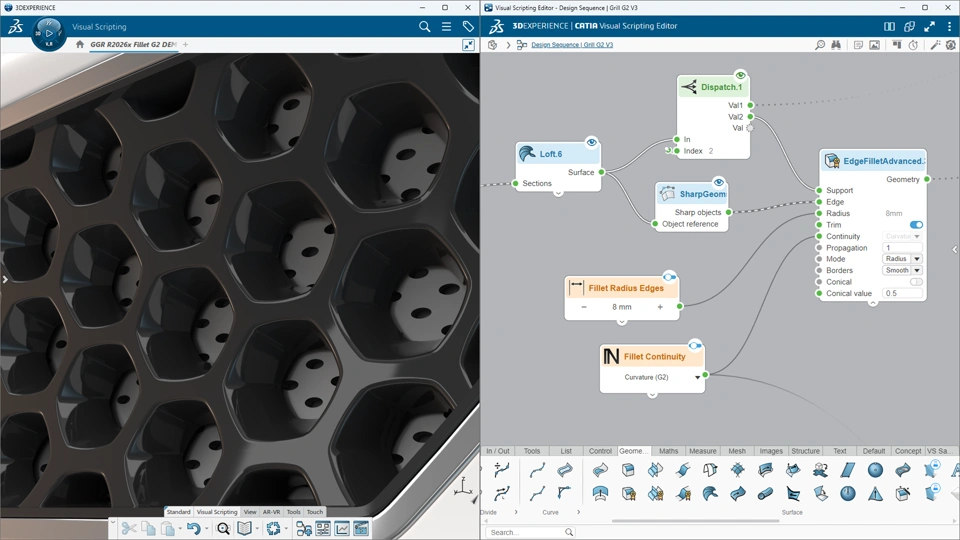This screenshot has height=540, width=960.
Task: Click the split view icon in editor header
Action: coord(890,26)
